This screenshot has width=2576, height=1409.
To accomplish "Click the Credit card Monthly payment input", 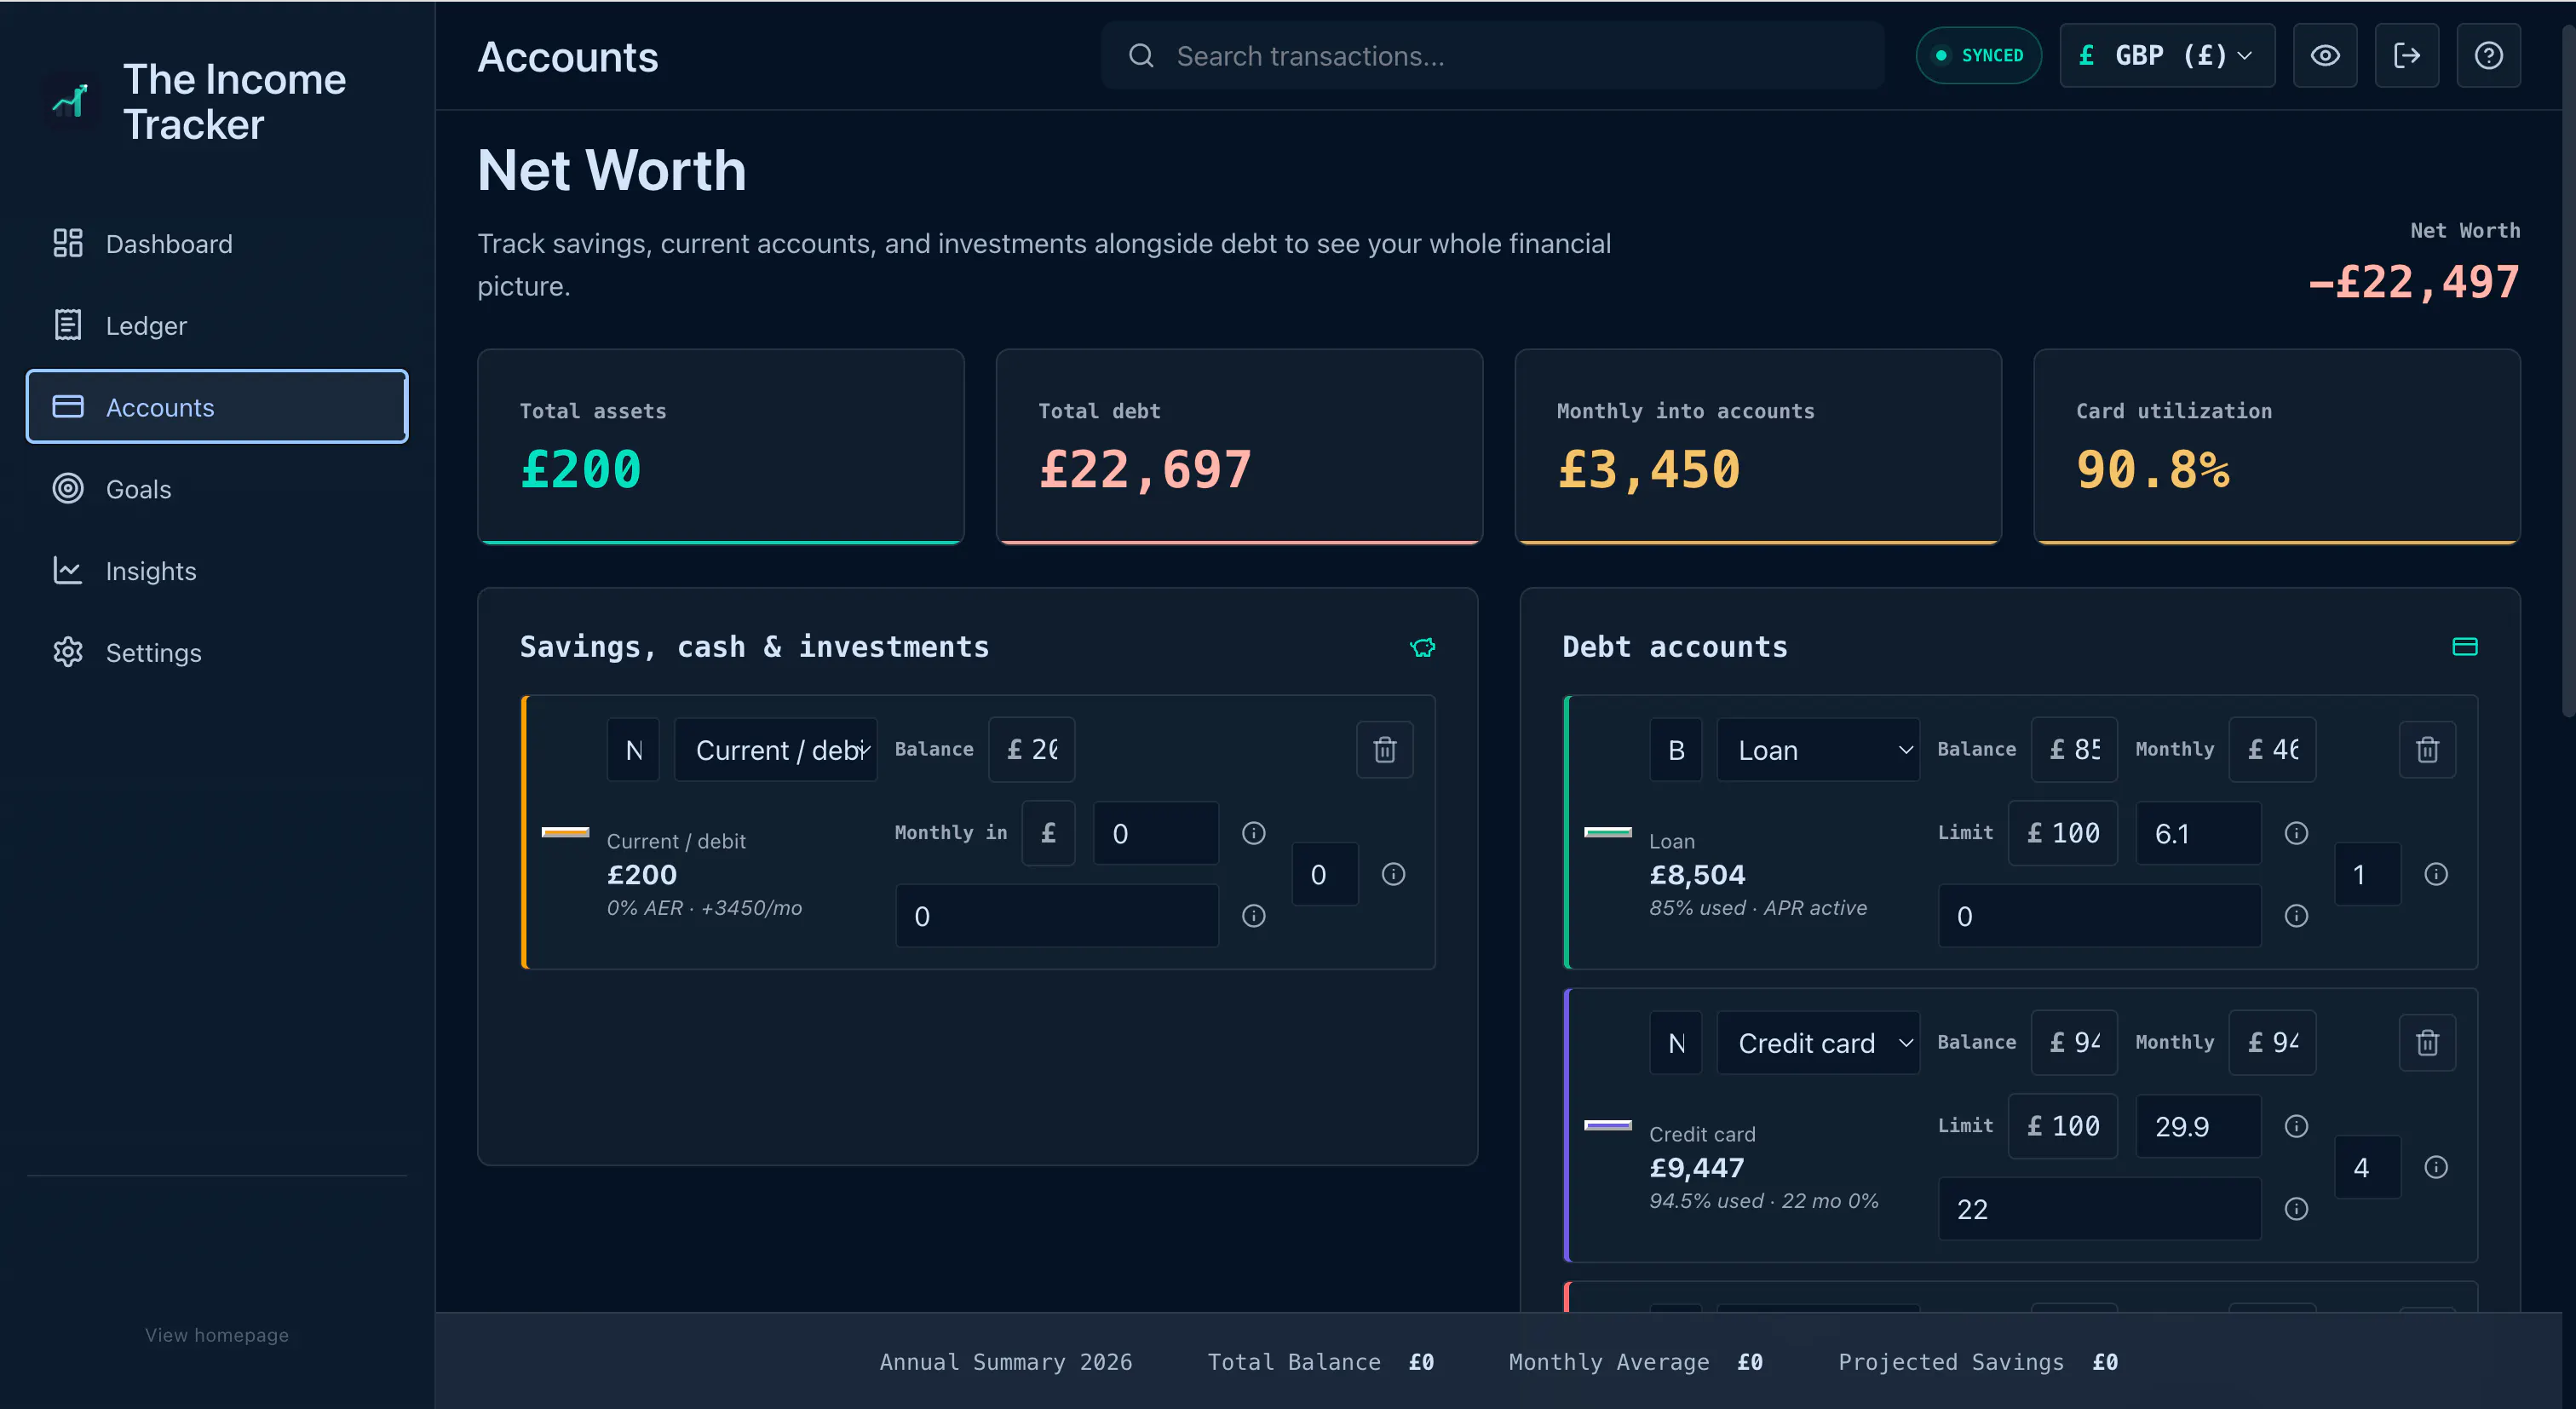I will tap(2272, 1043).
